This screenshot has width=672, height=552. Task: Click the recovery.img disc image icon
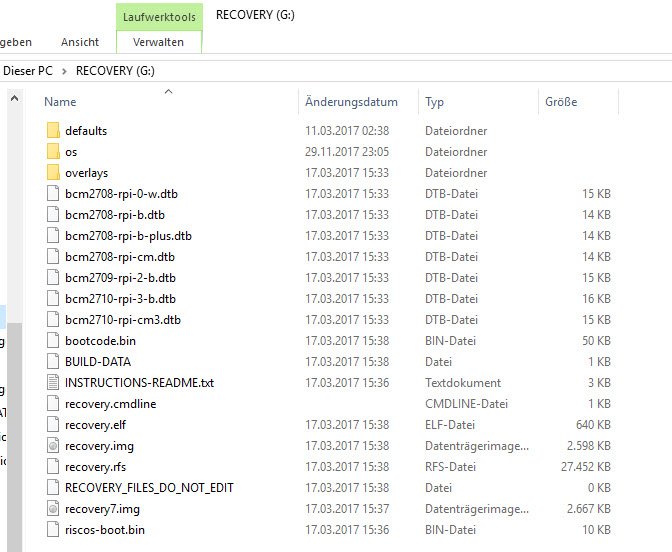tap(53, 445)
